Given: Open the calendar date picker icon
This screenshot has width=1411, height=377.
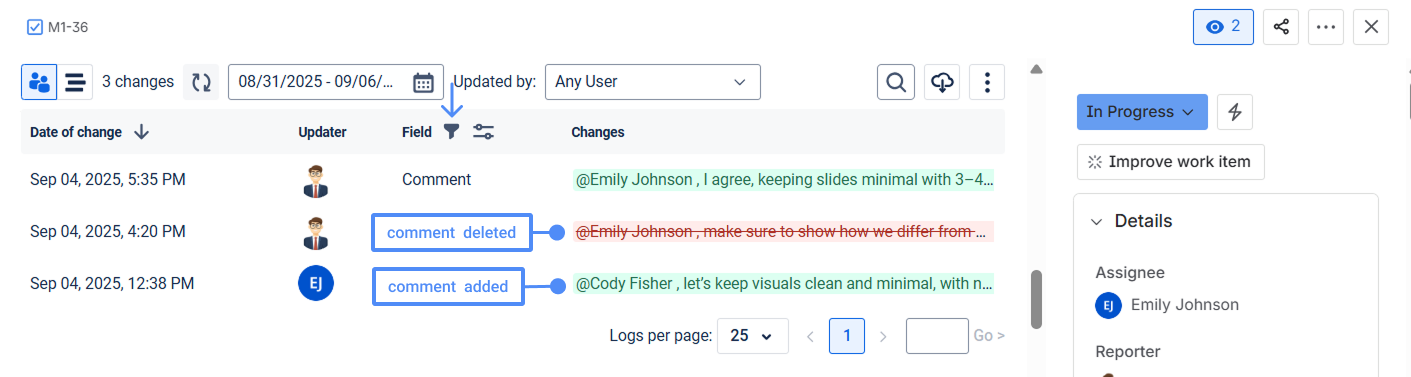Looking at the screenshot, I should click(x=423, y=82).
